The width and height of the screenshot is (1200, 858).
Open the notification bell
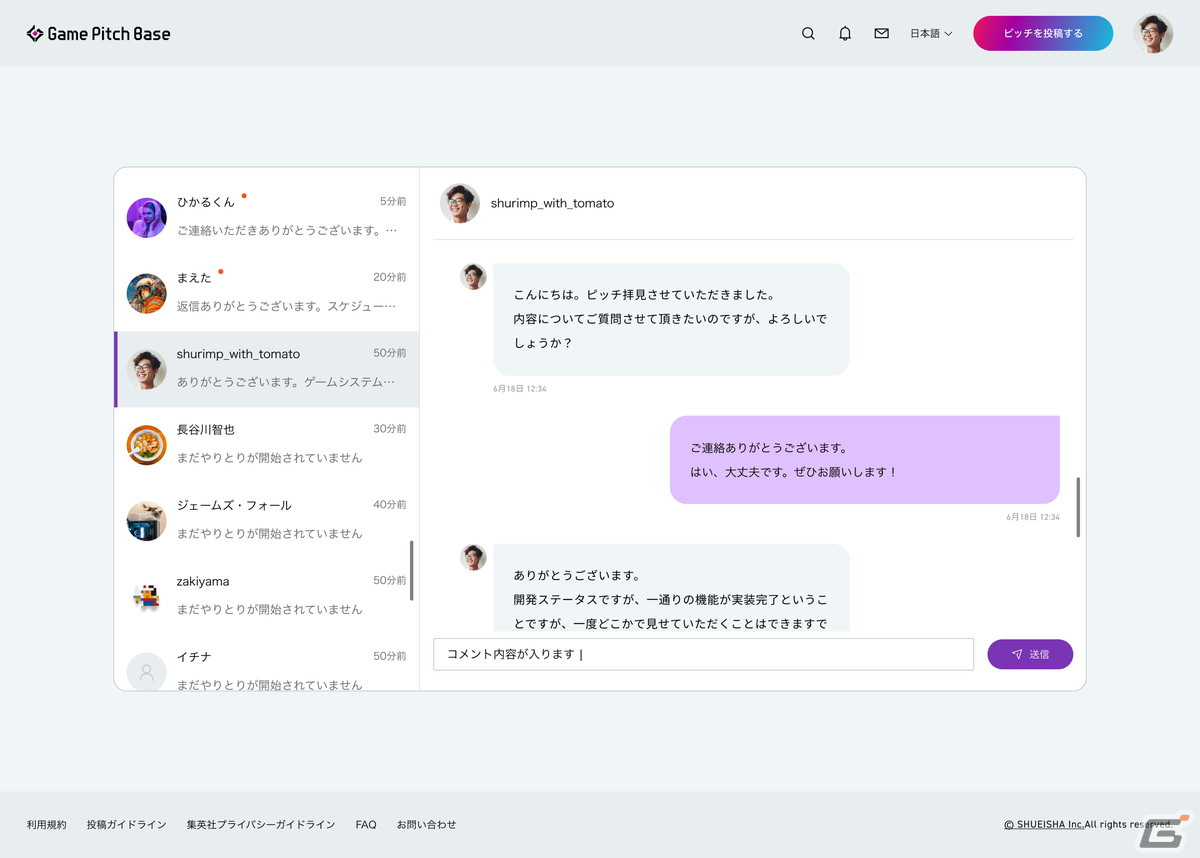coord(844,33)
